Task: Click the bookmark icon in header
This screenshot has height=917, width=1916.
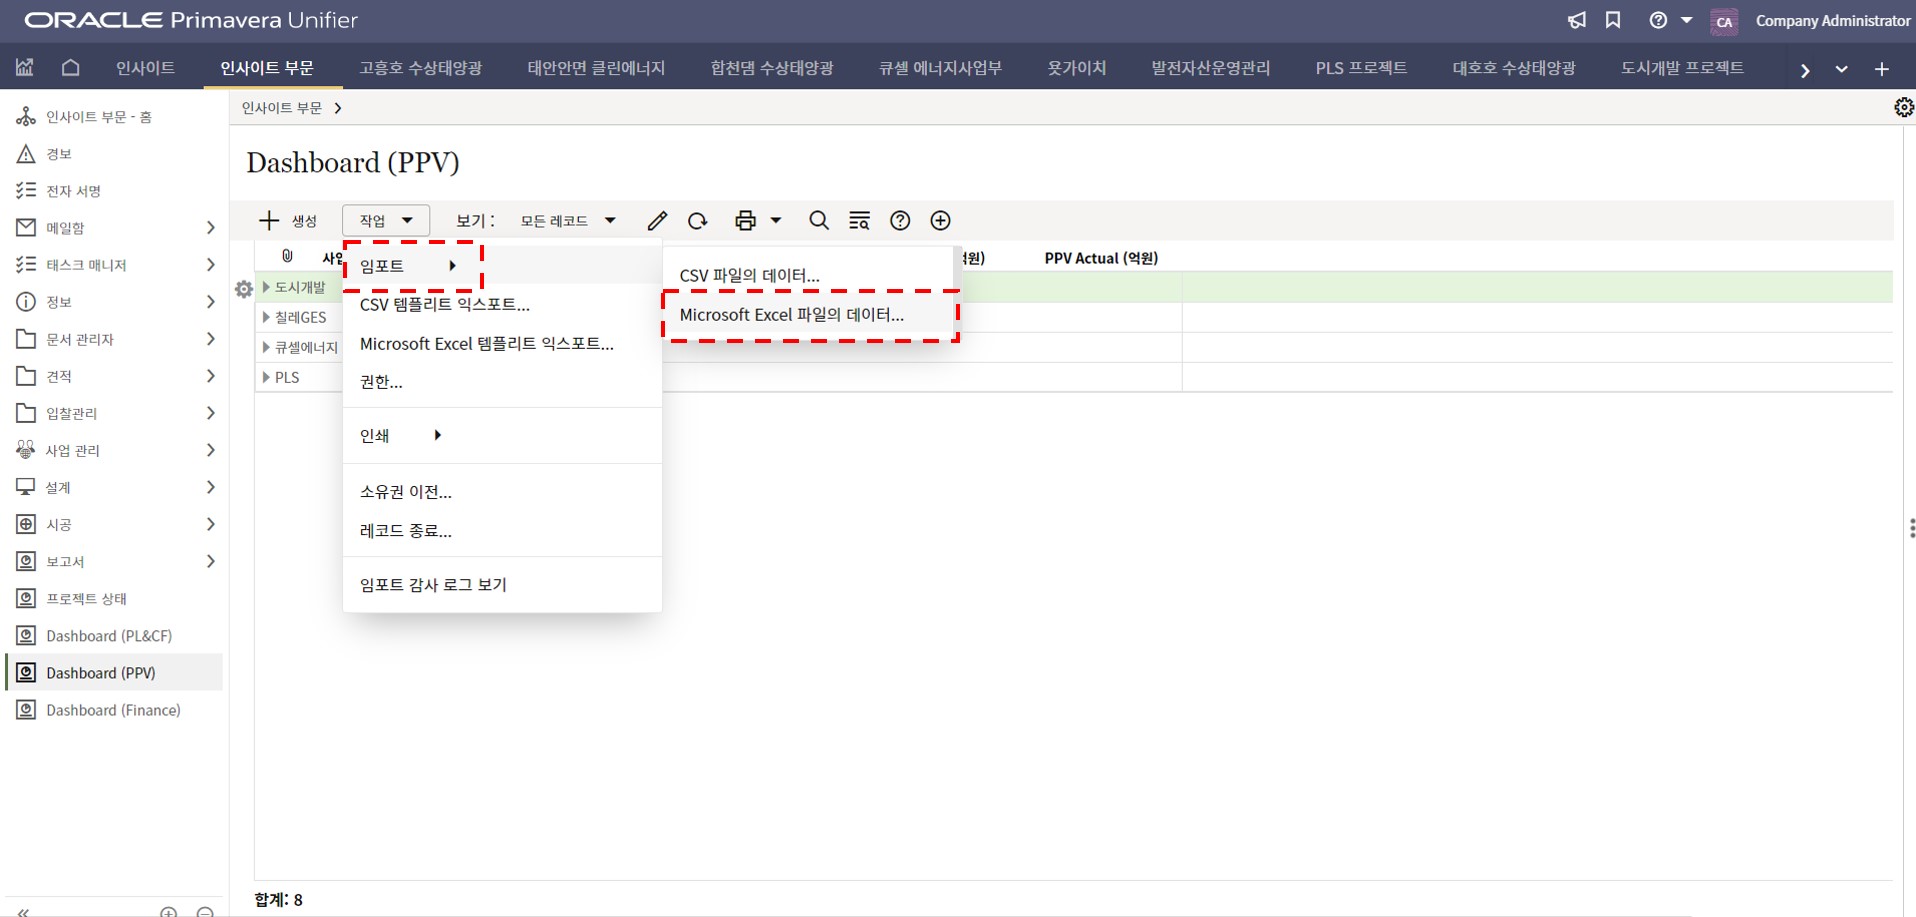Action: point(1613,21)
